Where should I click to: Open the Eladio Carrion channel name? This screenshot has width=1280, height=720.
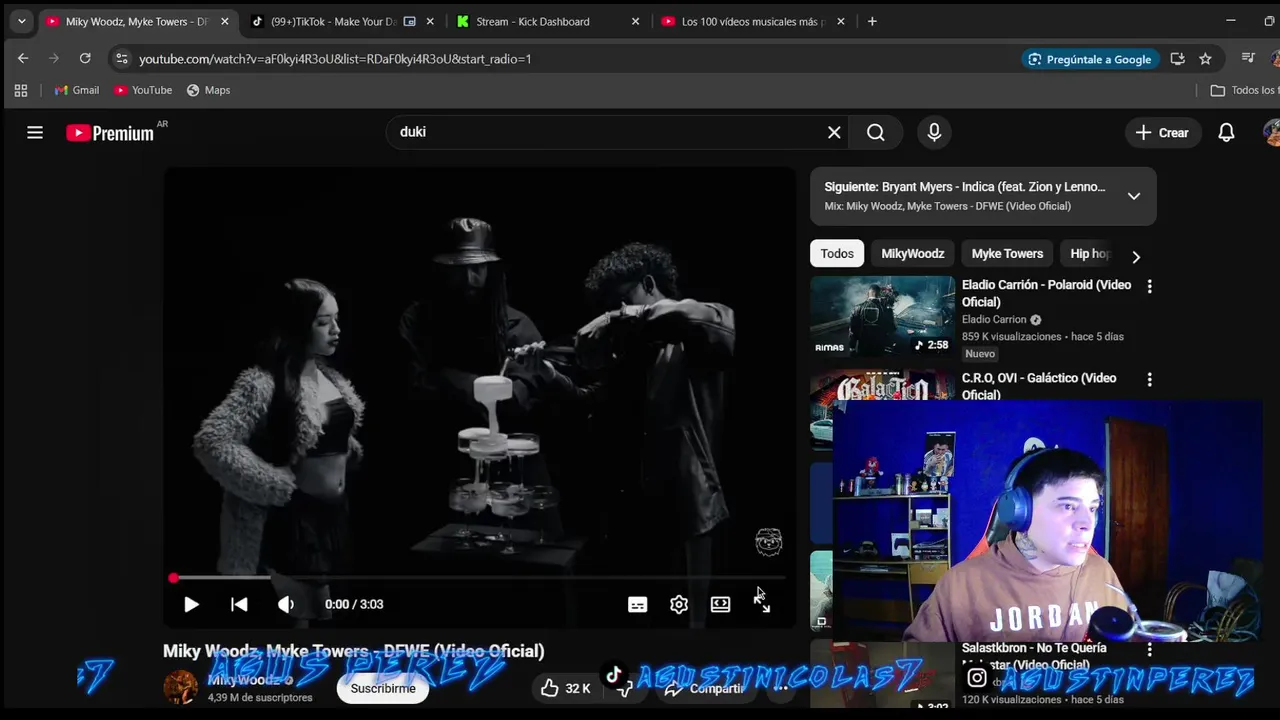tap(994, 320)
